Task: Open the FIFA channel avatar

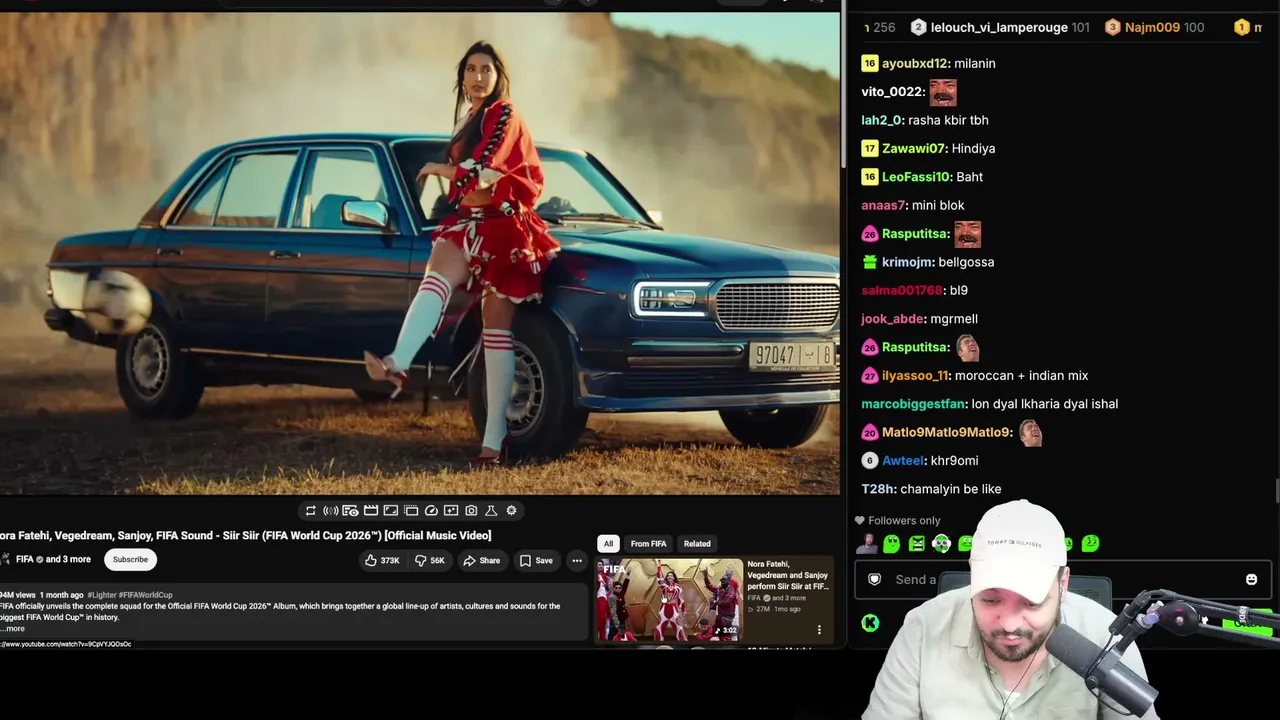Action: click(x=5, y=559)
